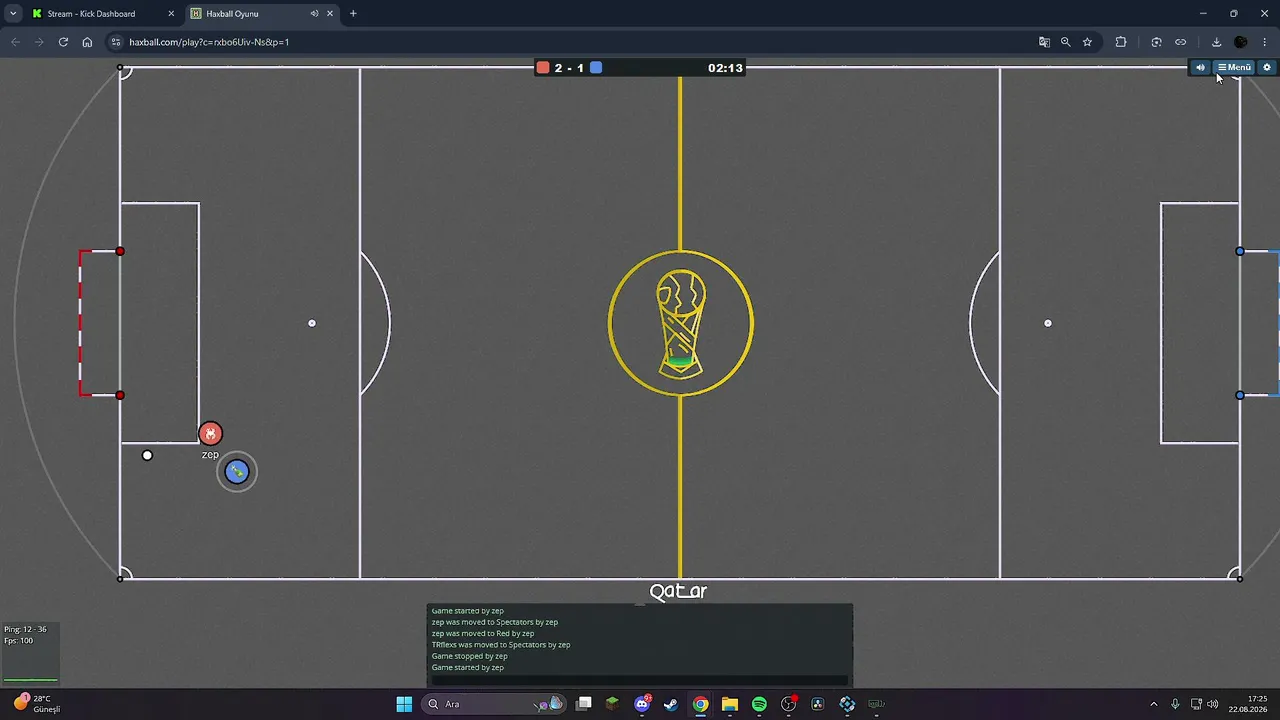Translate this page icon
The height and width of the screenshot is (720, 1280).
pyautogui.click(x=1044, y=42)
